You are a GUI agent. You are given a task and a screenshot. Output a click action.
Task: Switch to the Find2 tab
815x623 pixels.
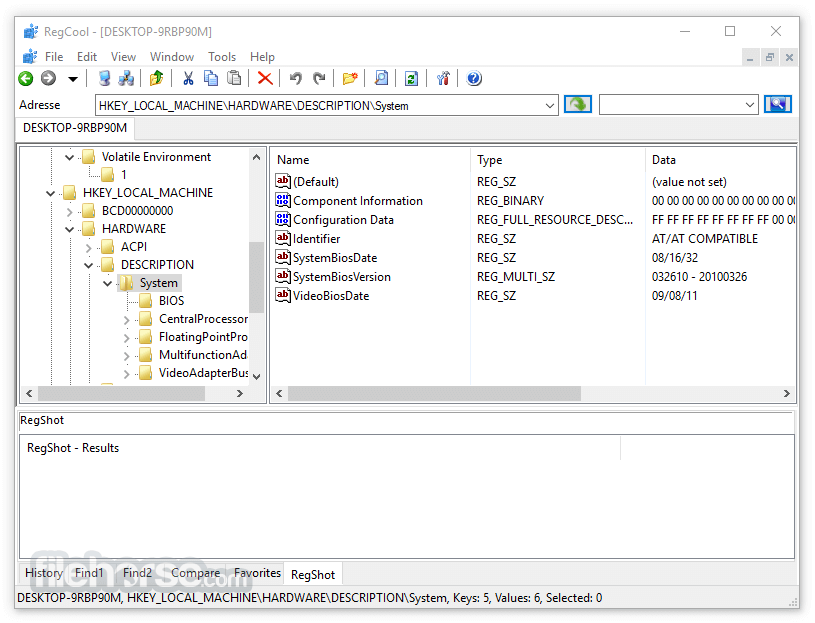pos(137,573)
